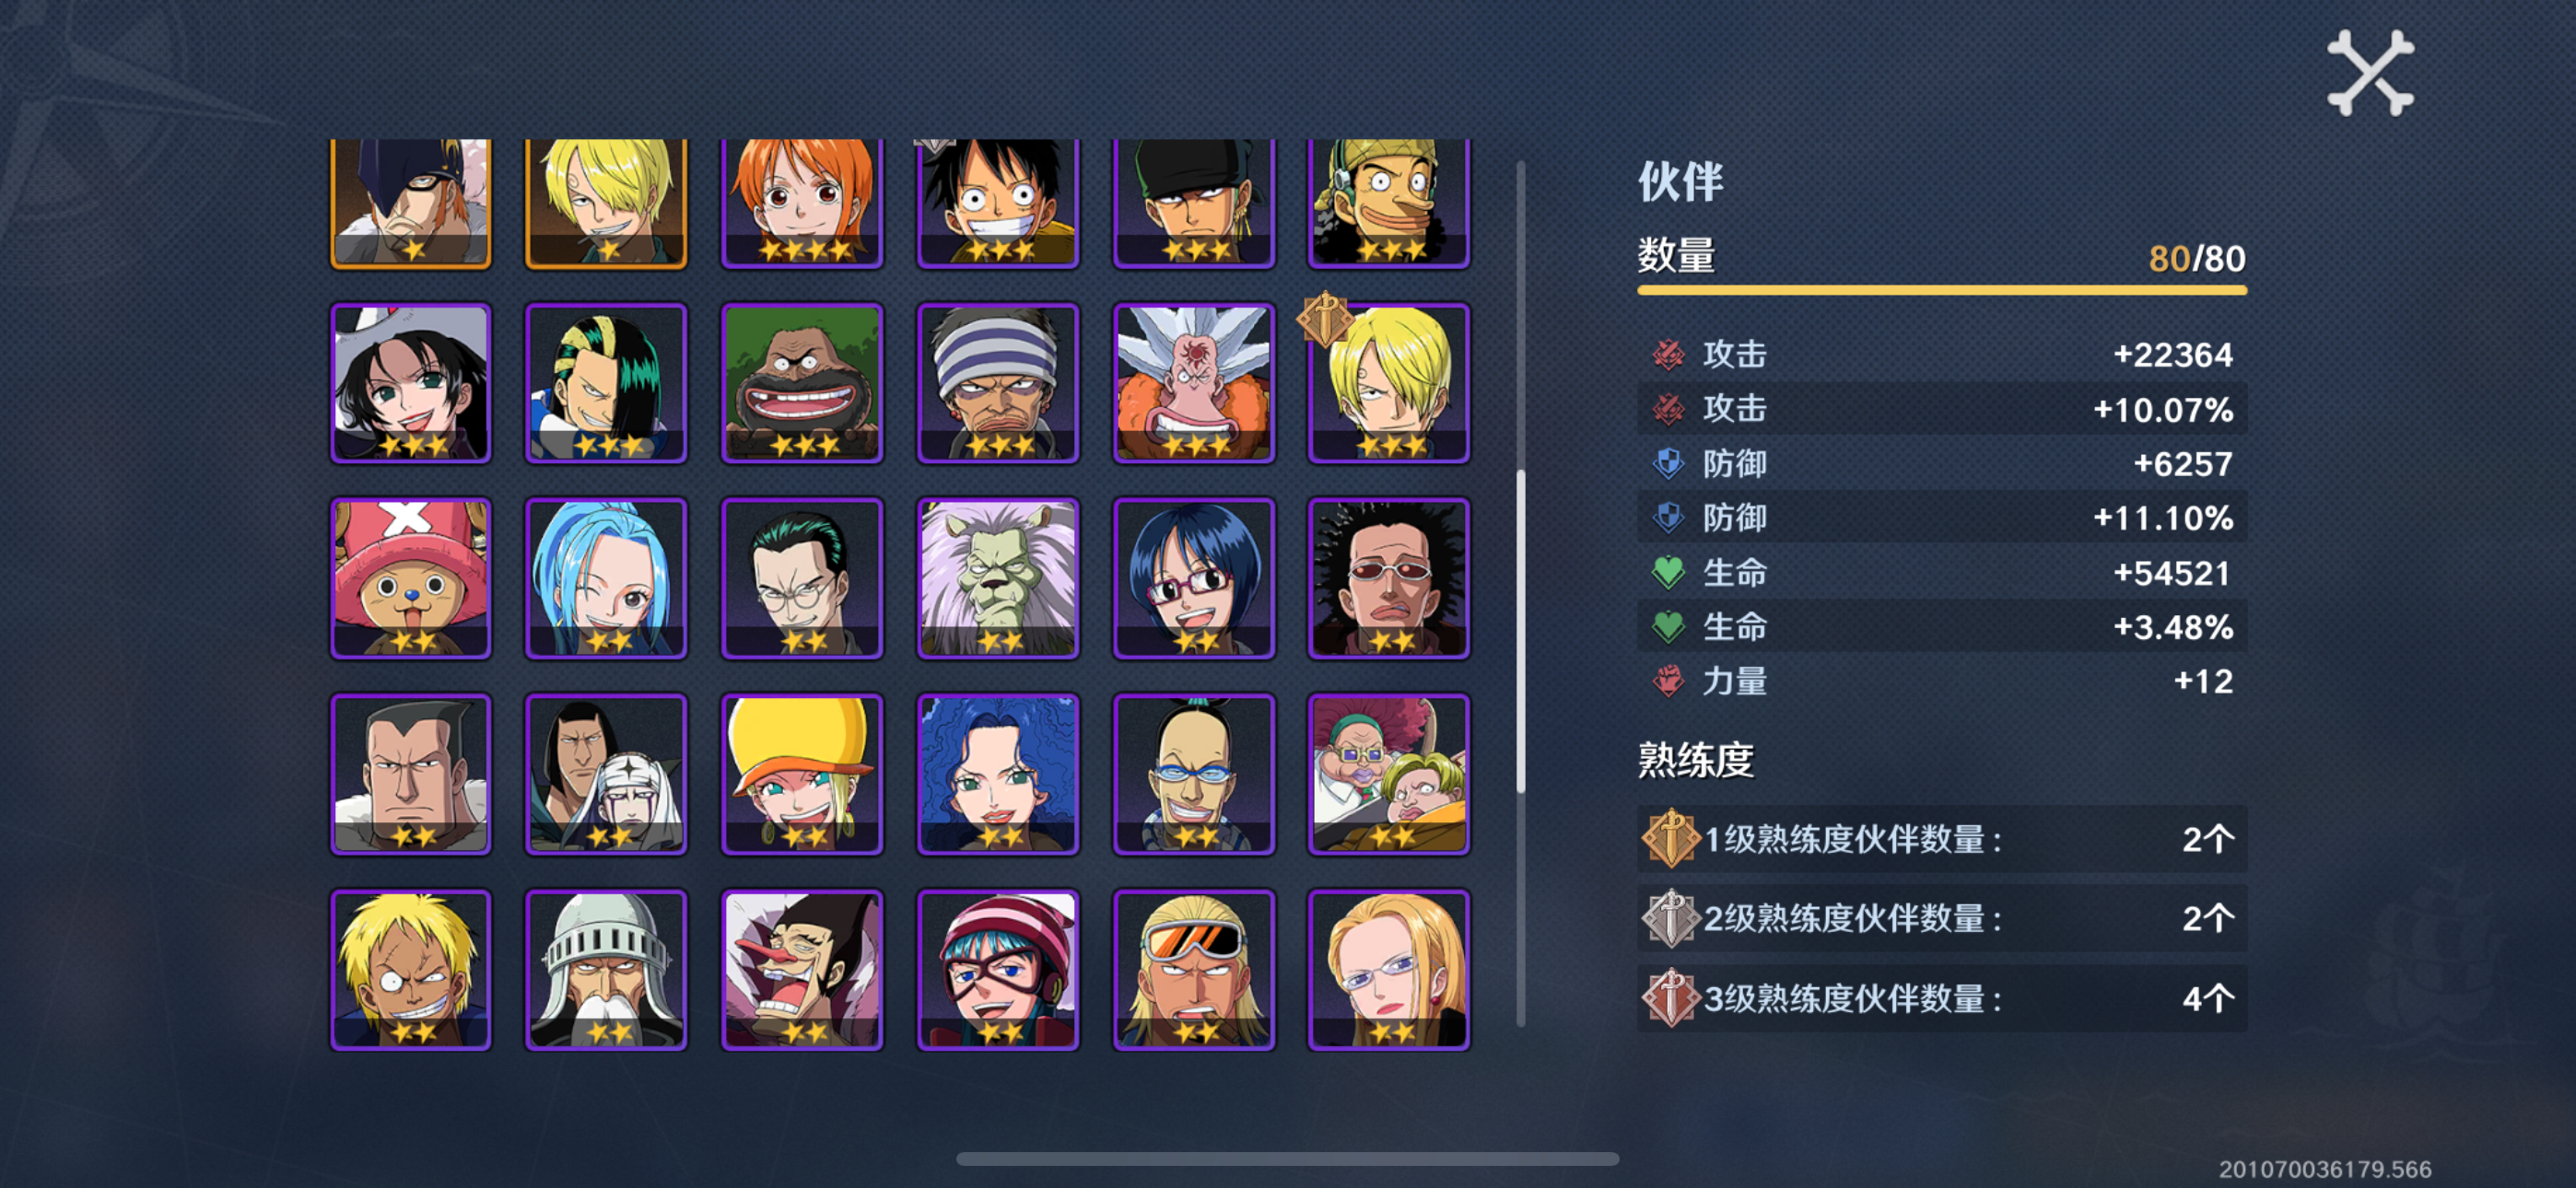
Task: Select the Kalifa blonde glasses portrait
Action: click(1388, 969)
